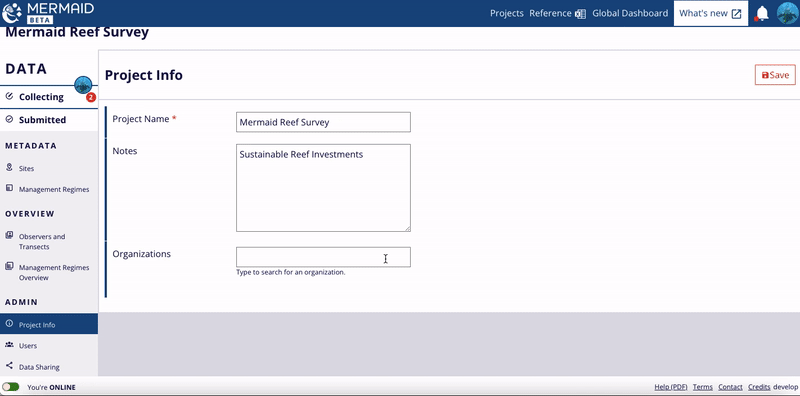
Task: Click the Sites map pin icon
Action: pyautogui.click(x=9, y=167)
